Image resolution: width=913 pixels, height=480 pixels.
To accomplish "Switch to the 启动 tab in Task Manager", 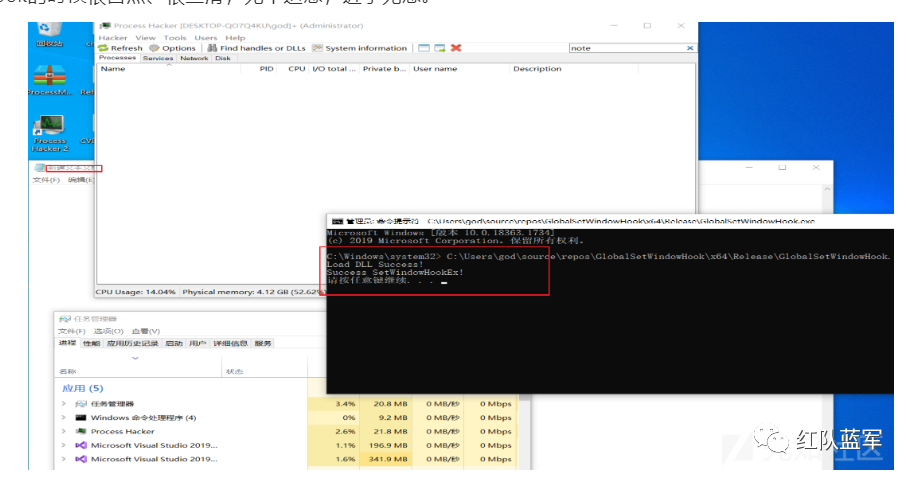I will coord(174,344).
